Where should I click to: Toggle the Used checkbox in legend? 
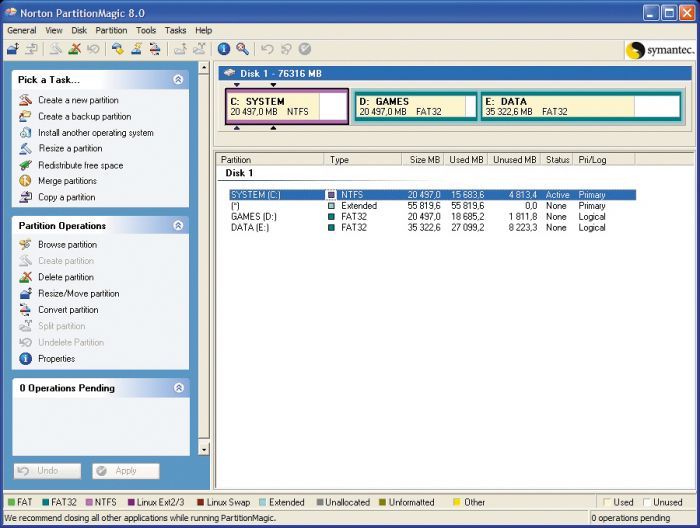(x=606, y=502)
